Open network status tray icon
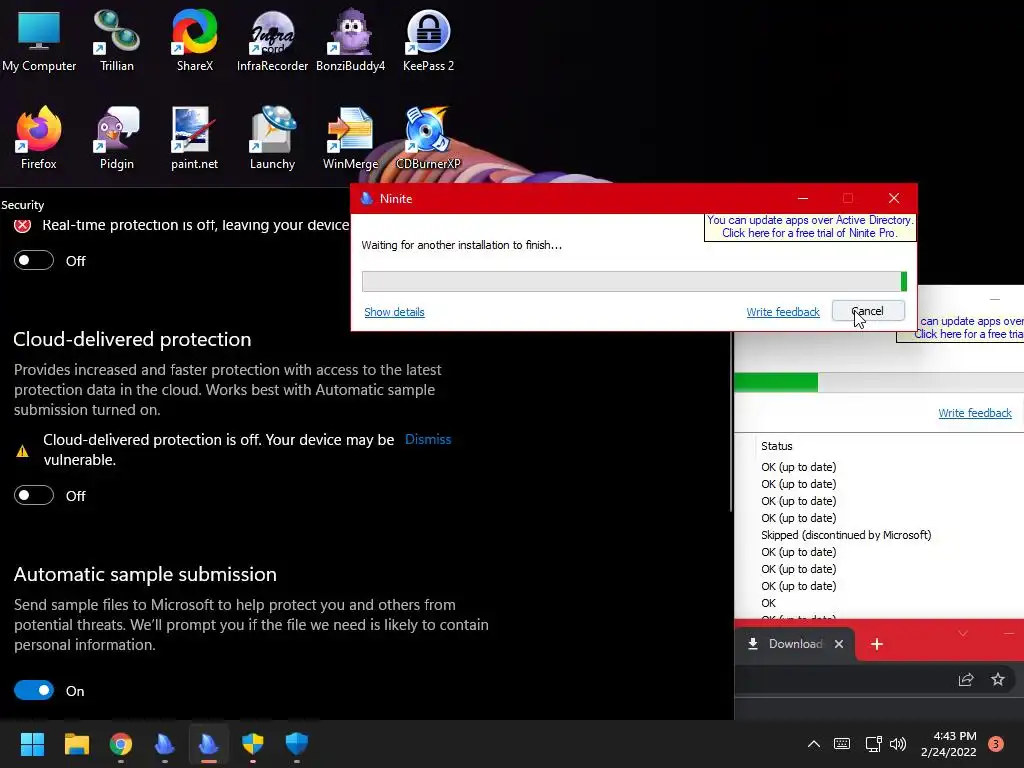 coord(873,743)
